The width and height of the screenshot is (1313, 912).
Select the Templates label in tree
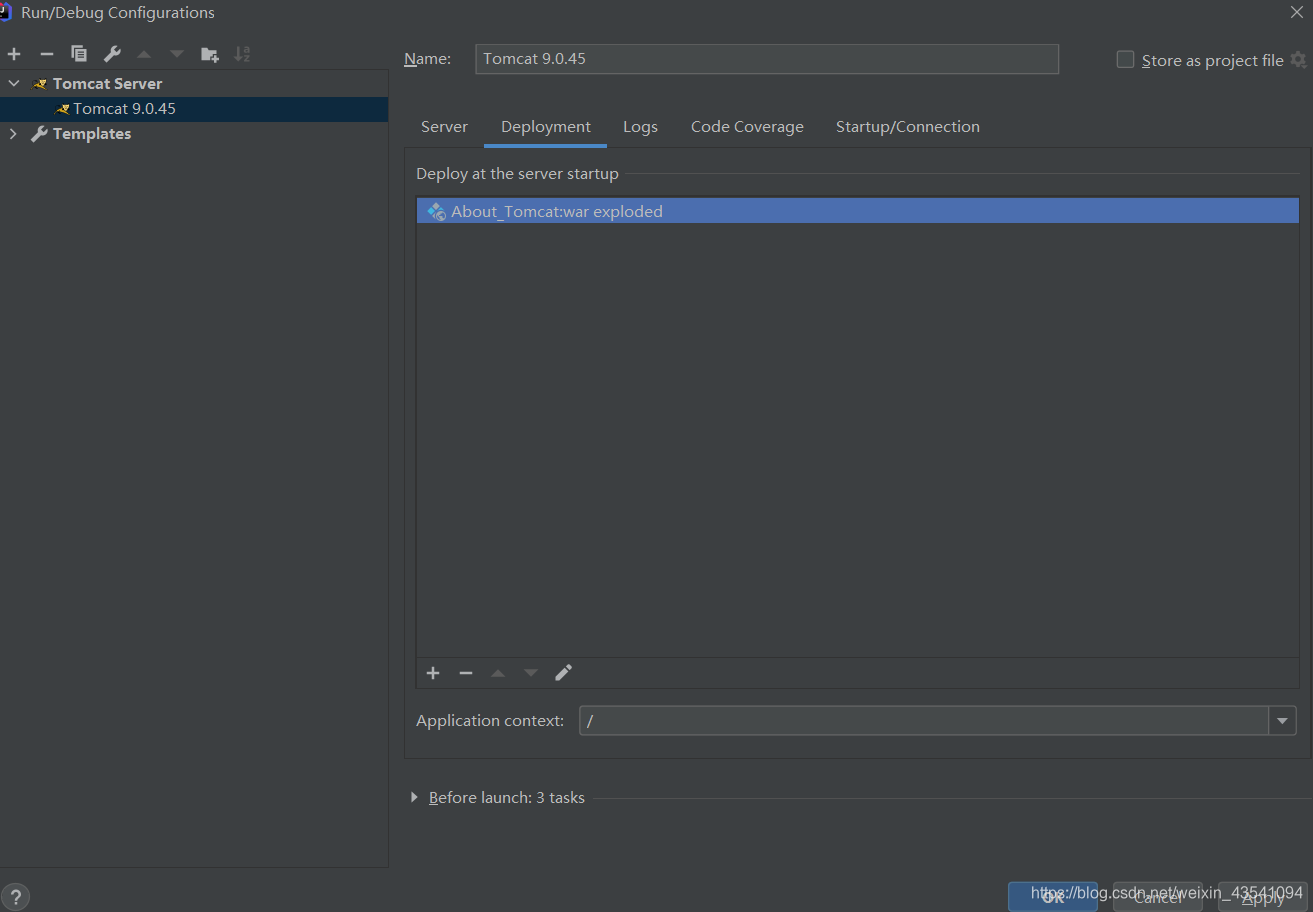click(x=92, y=133)
